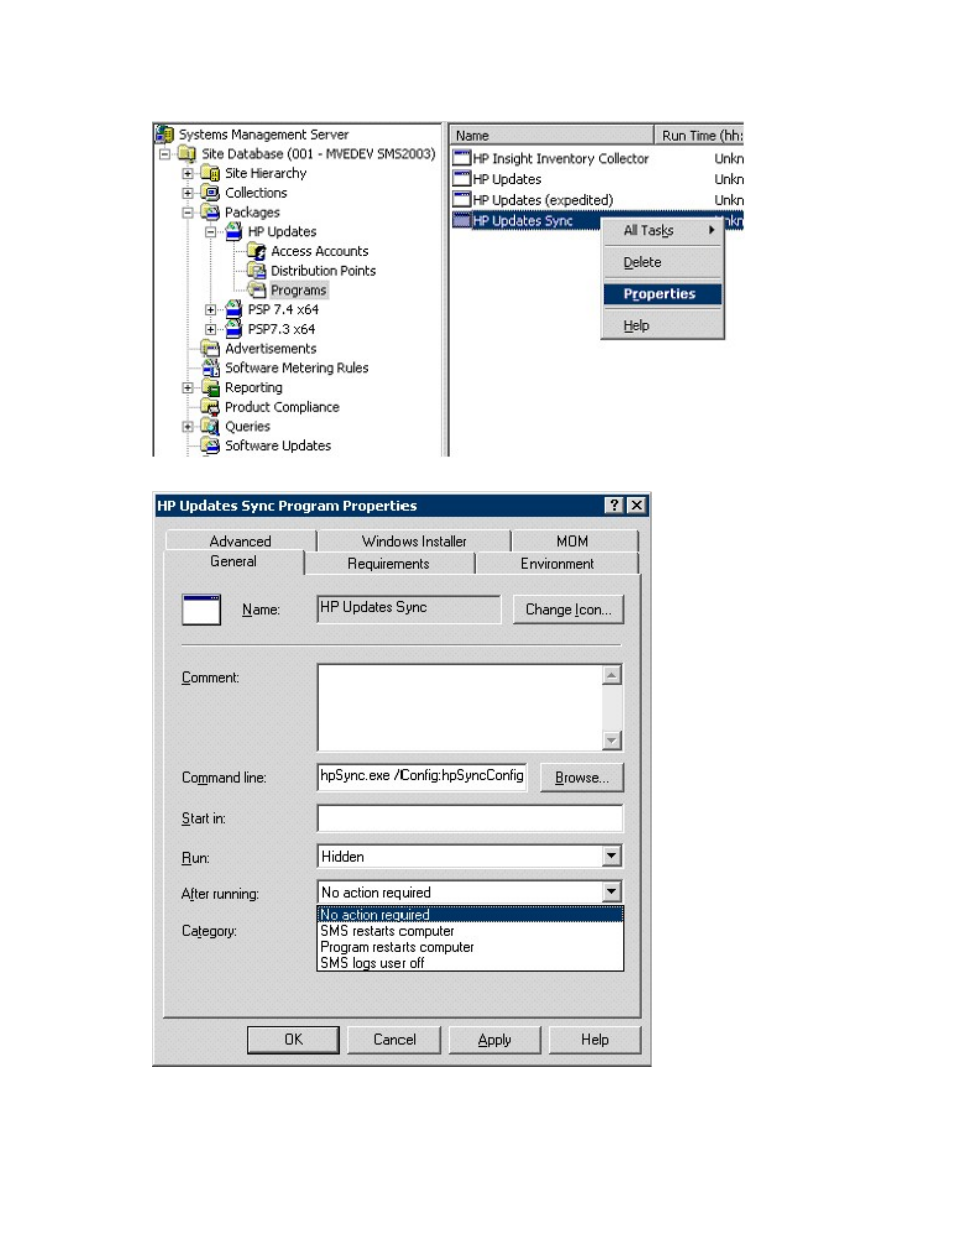Image resolution: width=954 pixels, height=1235 pixels.
Task: Select the Reporting icon
Action: click(210, 387)
